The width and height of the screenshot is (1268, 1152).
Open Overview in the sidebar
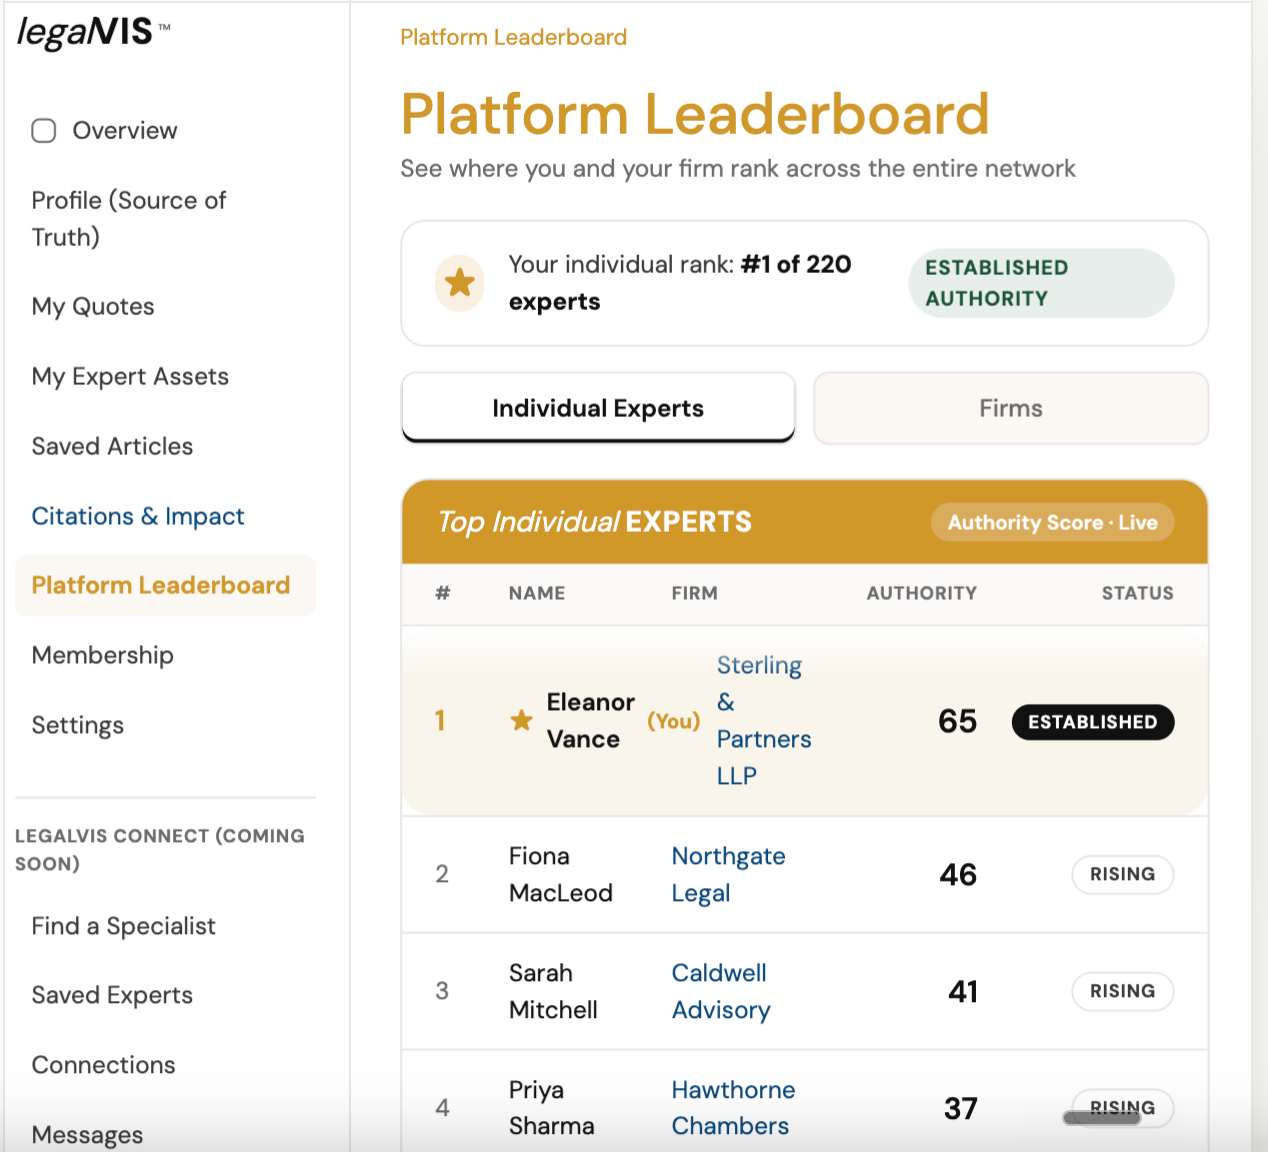tap(124, 131)
